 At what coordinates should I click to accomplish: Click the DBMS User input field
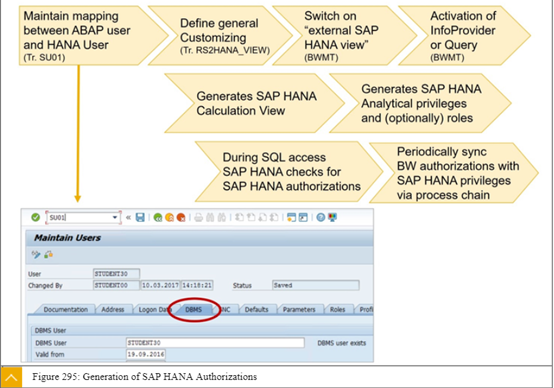pos(215,343)
